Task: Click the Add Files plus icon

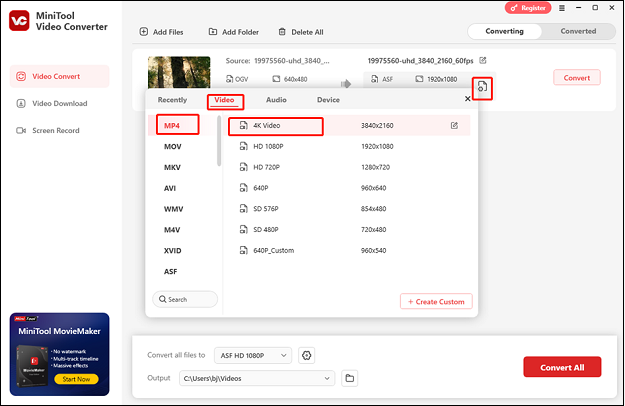Action: point(144,32)
